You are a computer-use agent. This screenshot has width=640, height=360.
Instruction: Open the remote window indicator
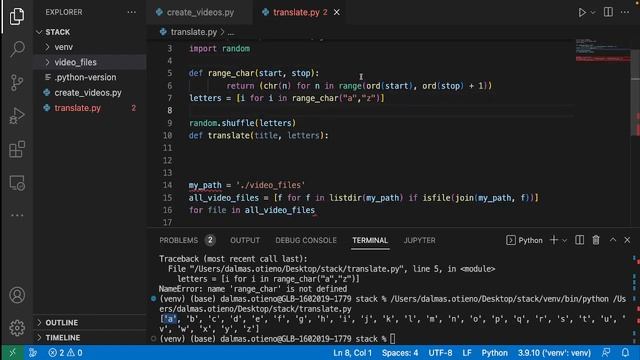click(x=12, y=353)
